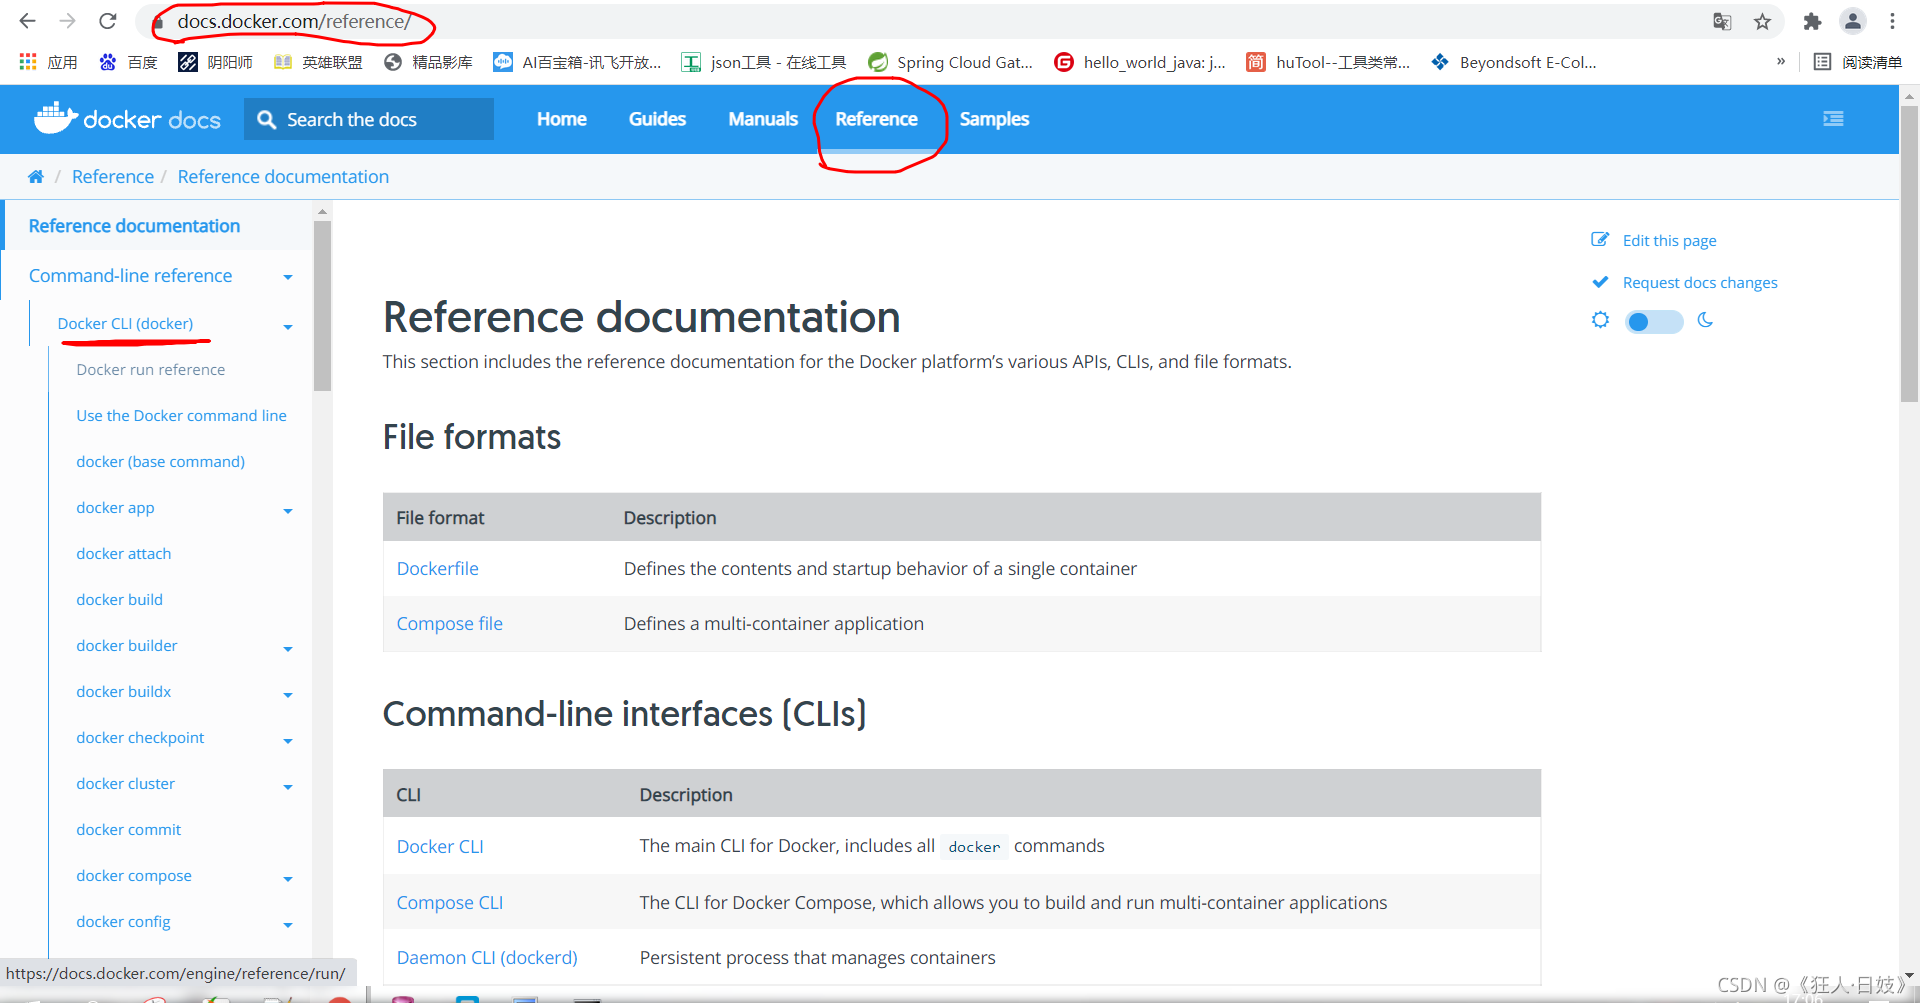Open the Dockerfile link
Screen dimensions: 1920x1003
pyautogui.click(x=437, y=568)
